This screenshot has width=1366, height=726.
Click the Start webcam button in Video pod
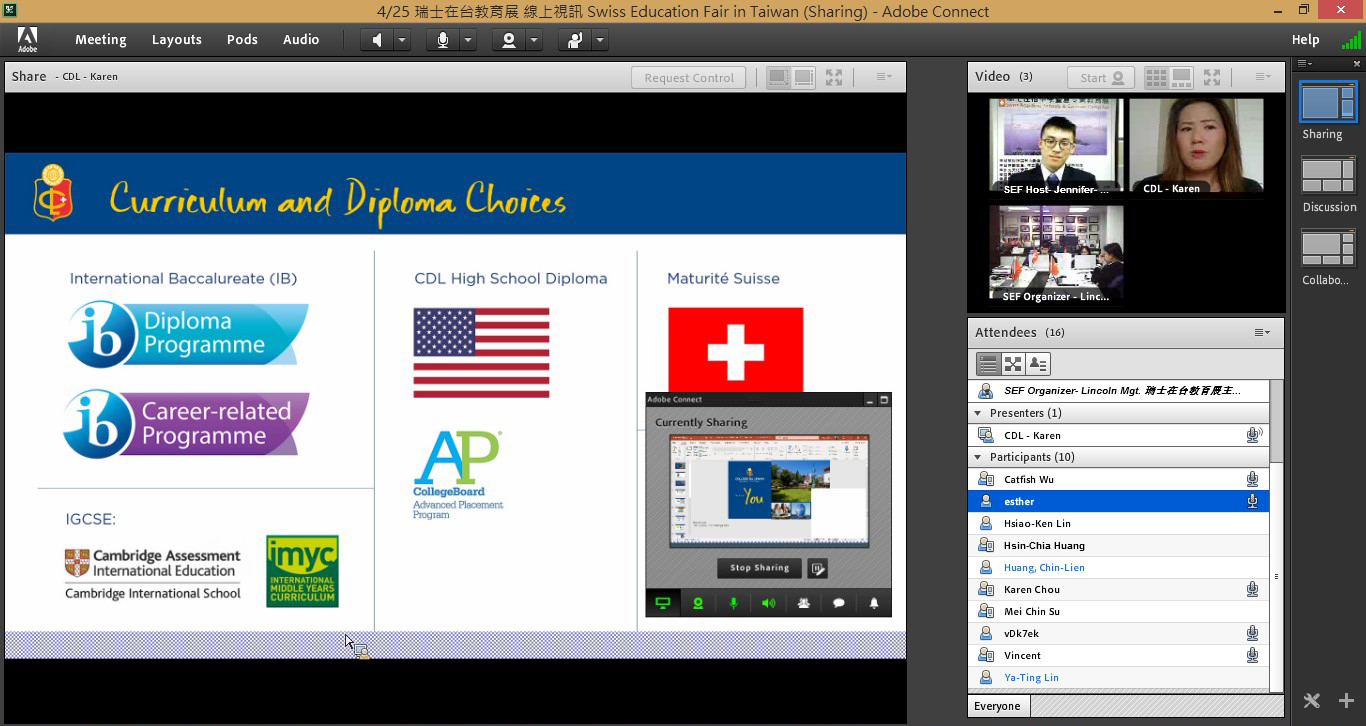[x=1101, y=77]
